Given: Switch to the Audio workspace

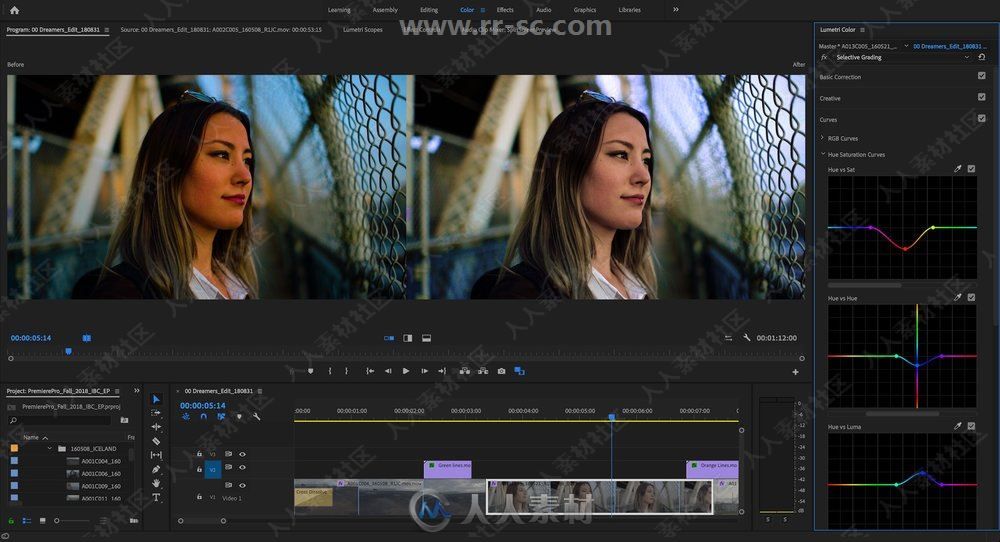Looking at the screenshot, I should (543, 10).
